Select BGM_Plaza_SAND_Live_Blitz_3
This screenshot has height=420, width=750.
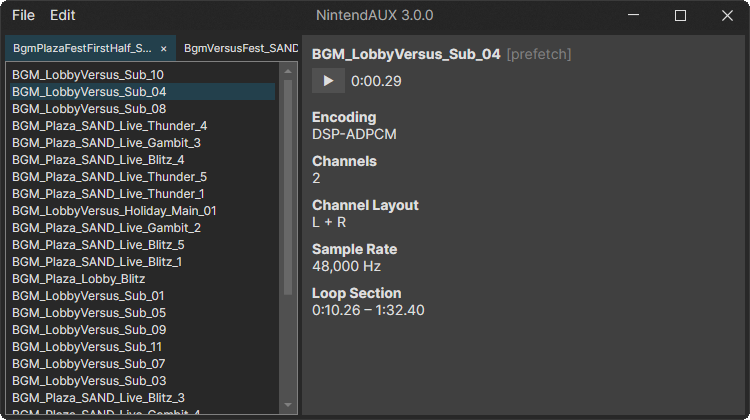[143, 398]
